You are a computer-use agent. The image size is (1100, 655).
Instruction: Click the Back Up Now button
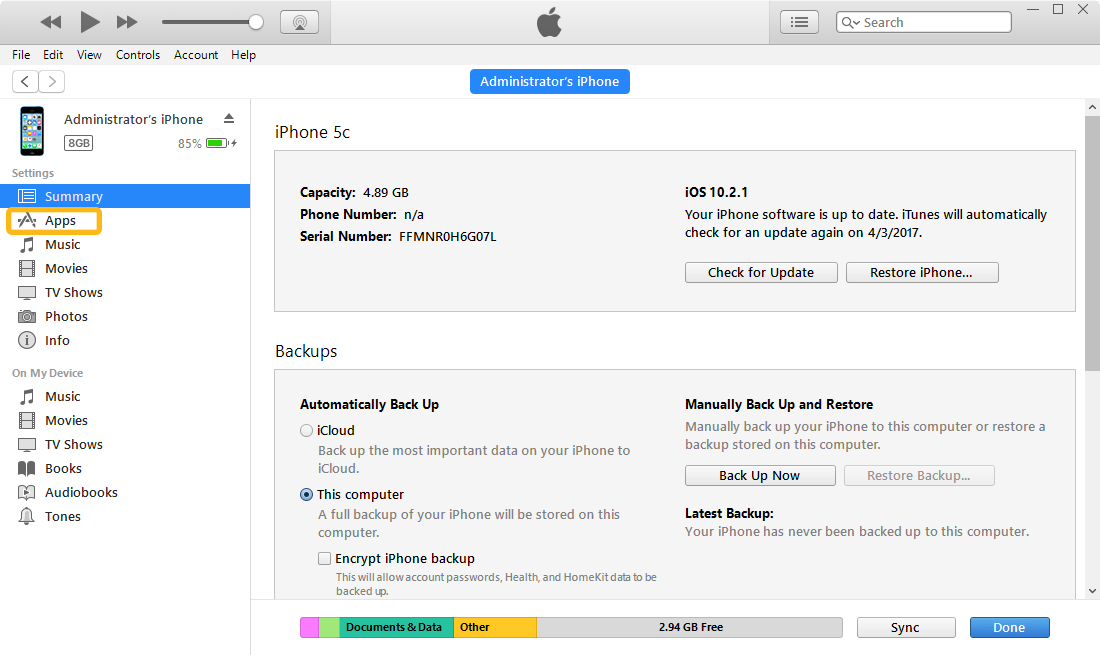coord(760,475)
